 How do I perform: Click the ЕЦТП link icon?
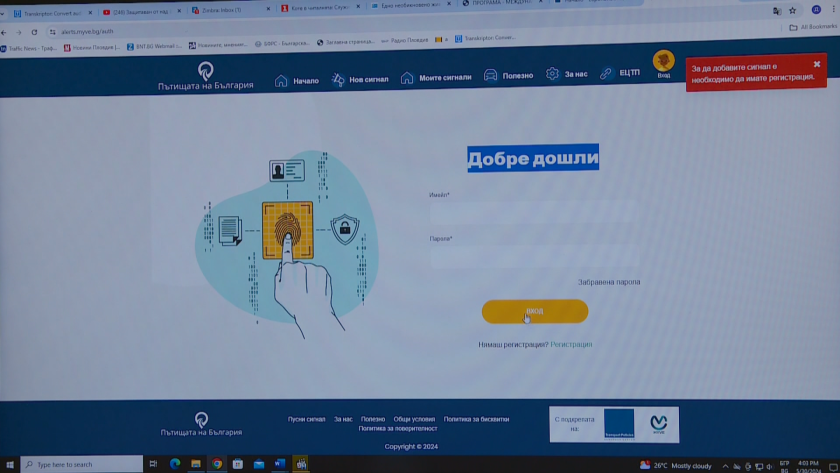click(x=606, y=74)
